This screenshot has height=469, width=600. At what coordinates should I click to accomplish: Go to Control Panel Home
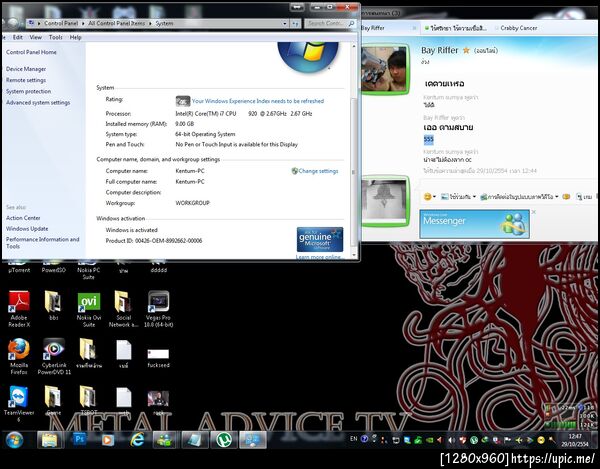(x=31, y=52)
